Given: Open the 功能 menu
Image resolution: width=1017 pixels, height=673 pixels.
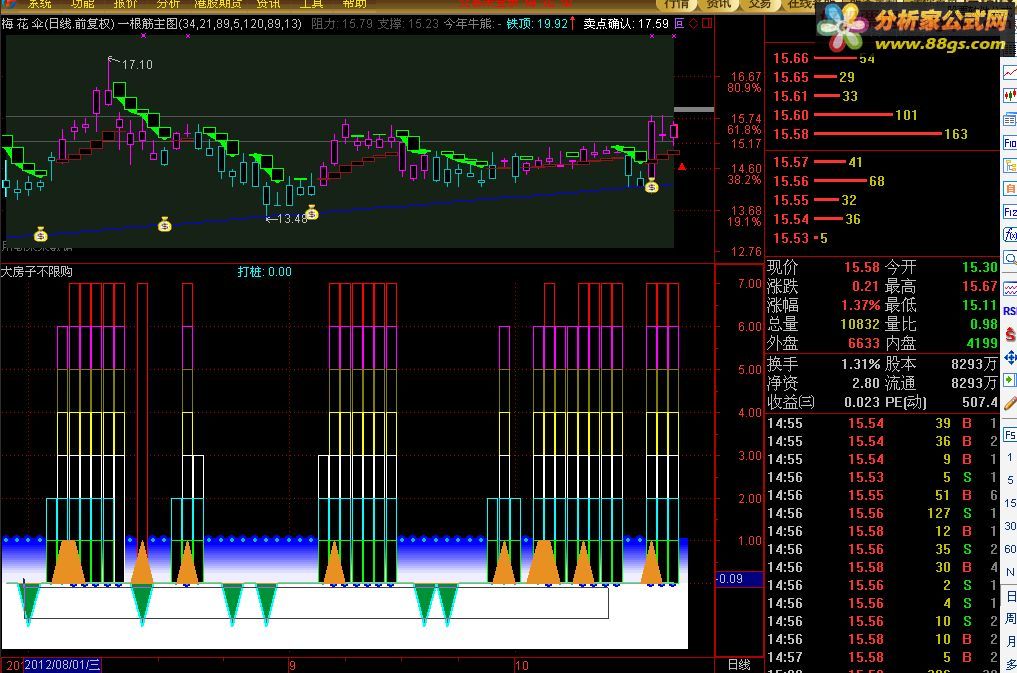Looking at the screenshot, I should click(82, 4).
